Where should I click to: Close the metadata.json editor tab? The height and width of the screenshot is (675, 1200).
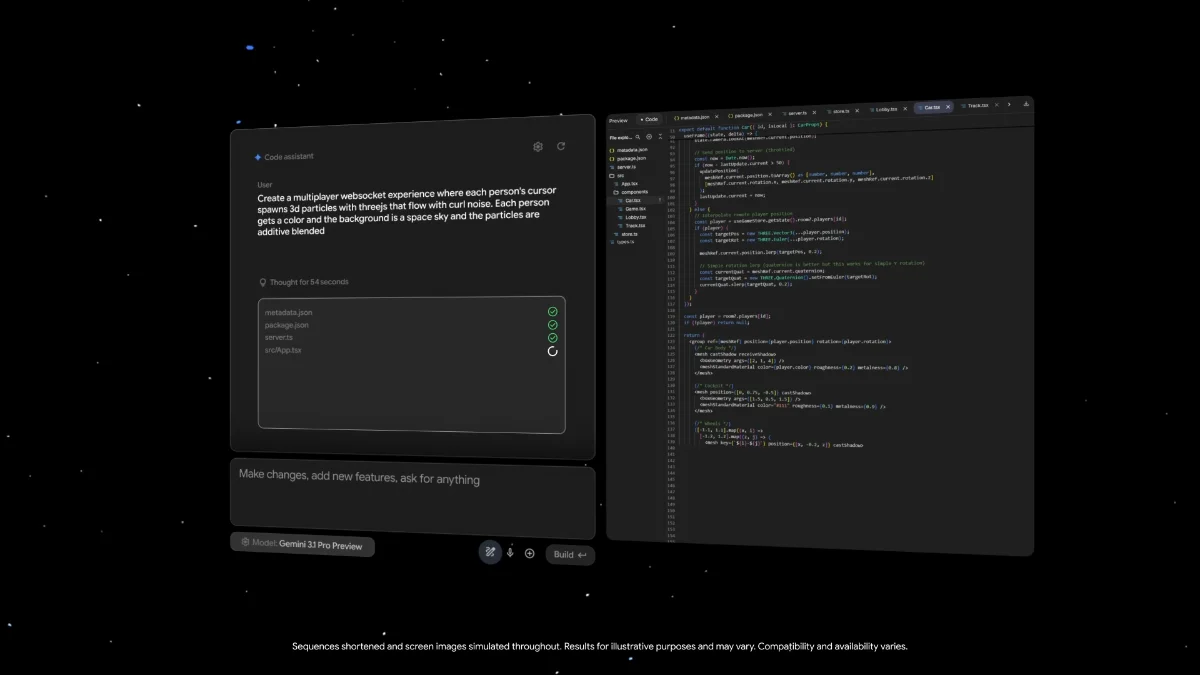[717, 117]
